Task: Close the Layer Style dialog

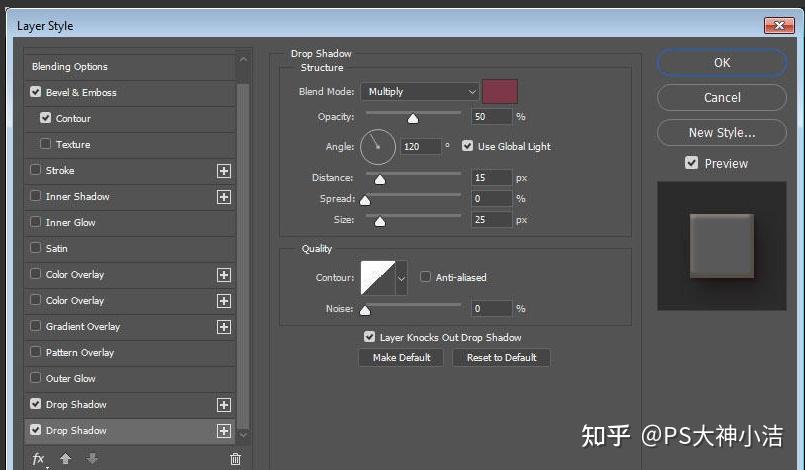Action: 779,25
